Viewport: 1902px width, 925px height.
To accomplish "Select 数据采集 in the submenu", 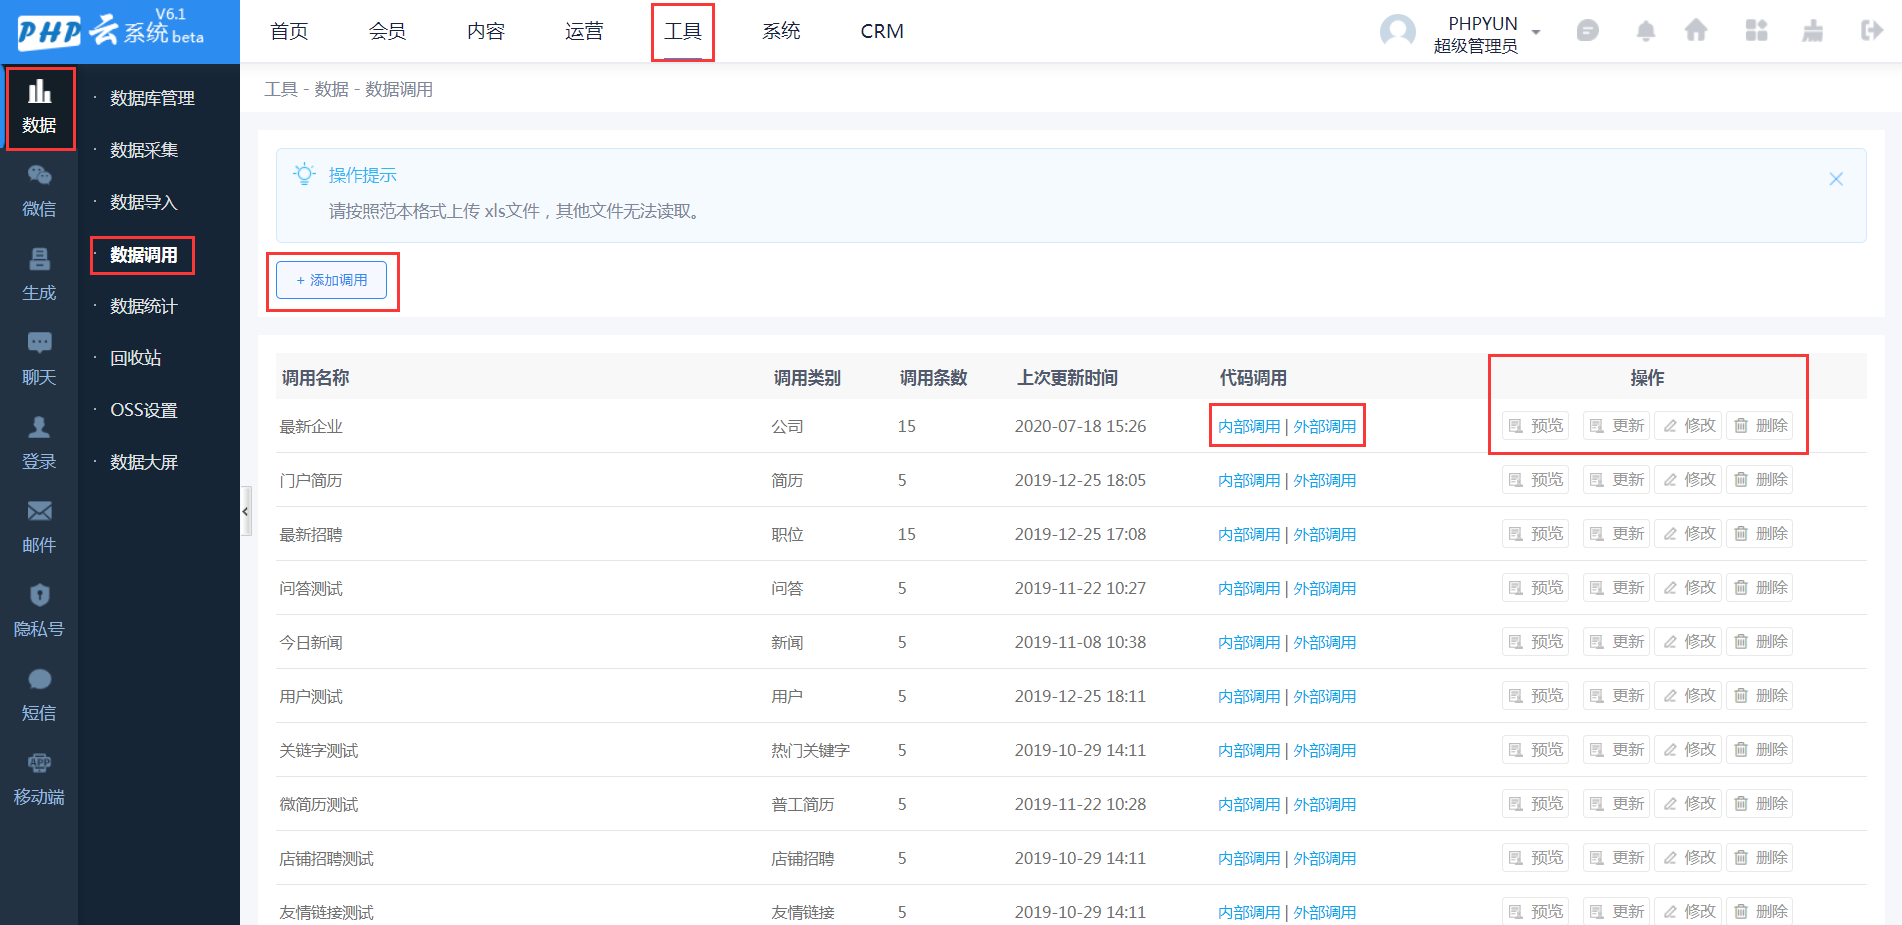I will click(x=144, y=150).
